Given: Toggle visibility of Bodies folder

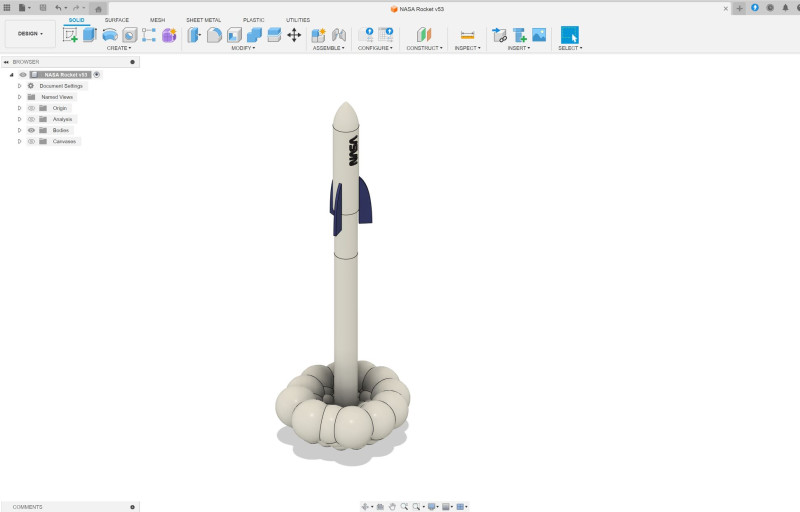Looking at the screenshot, I should (31, 131).
